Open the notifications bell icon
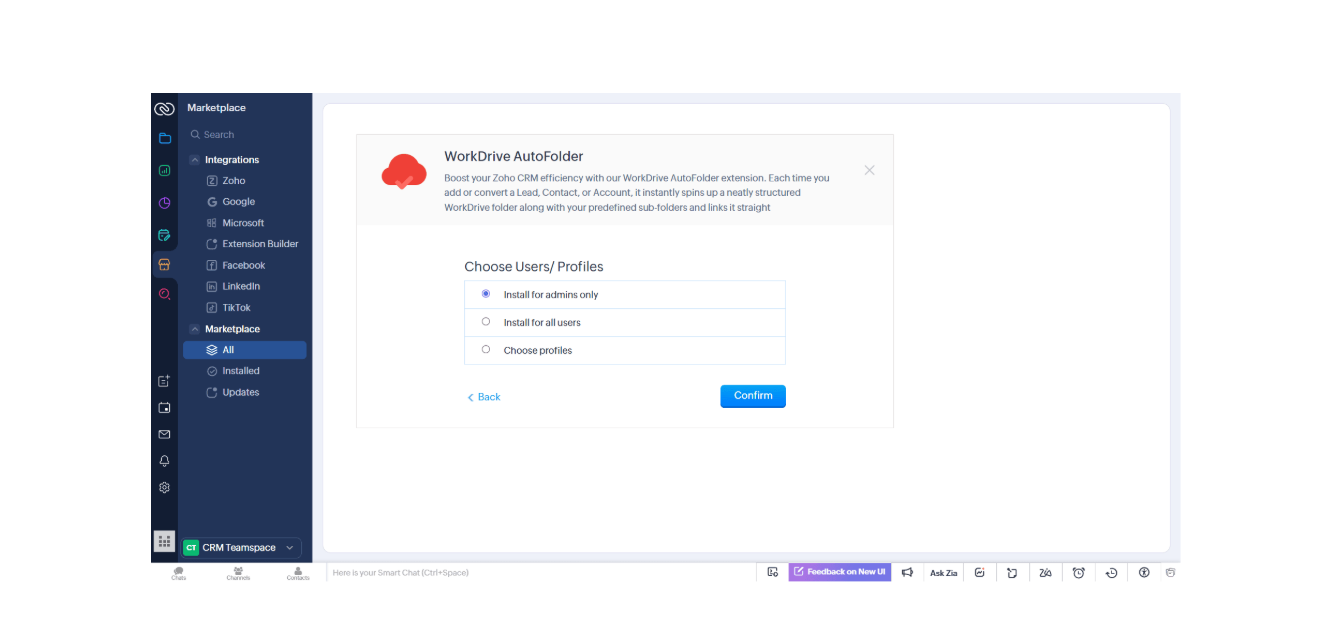Screen dimensions: 1319x636 point(164,461)
